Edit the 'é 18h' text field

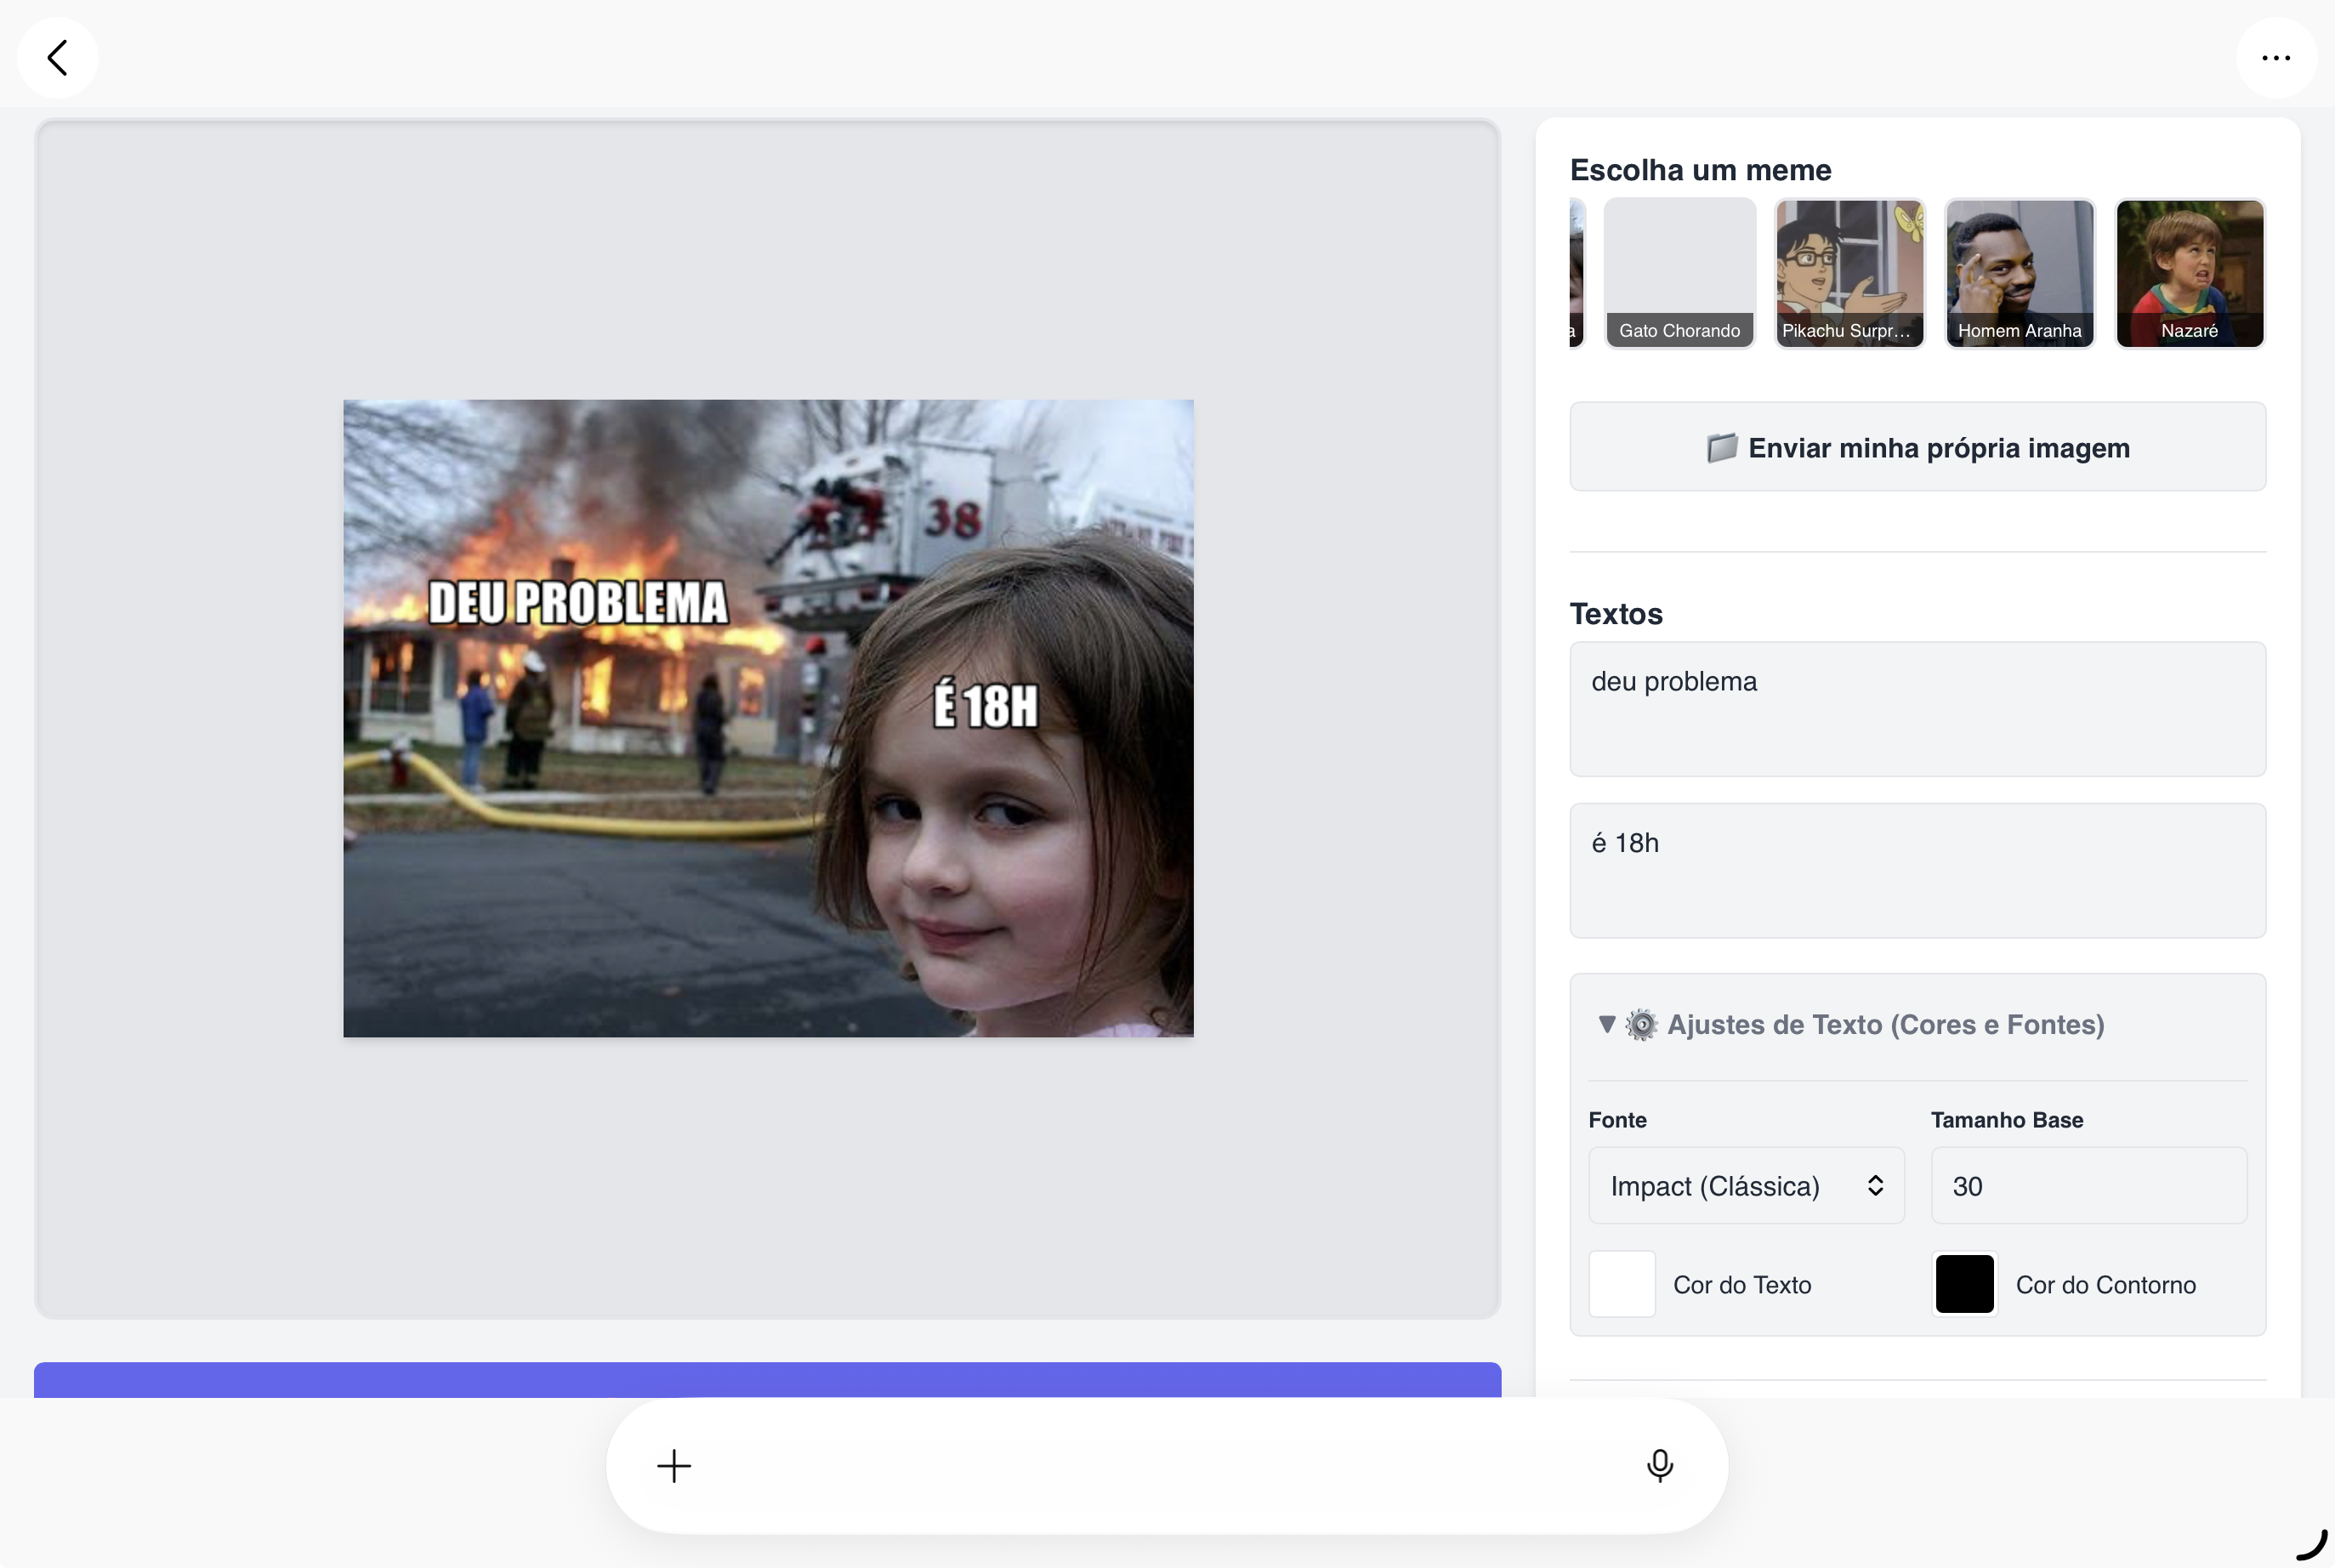(x=1918, y=871)
